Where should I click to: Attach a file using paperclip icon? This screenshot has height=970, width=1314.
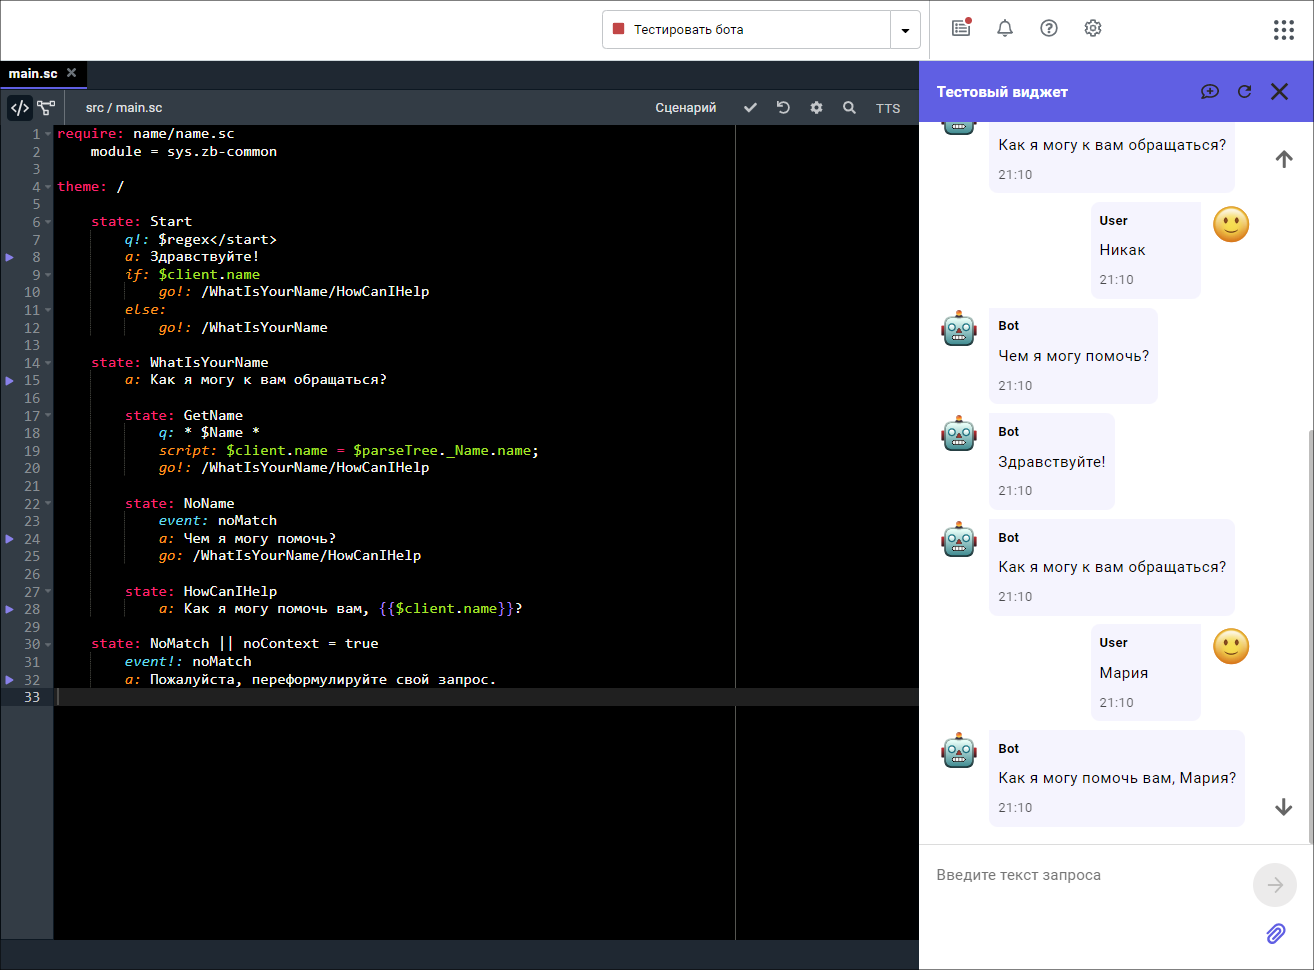1275,934
